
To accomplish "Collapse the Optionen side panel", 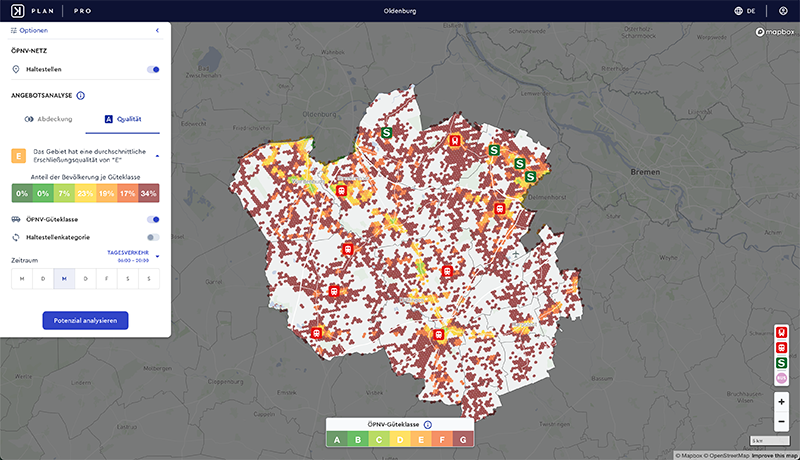I will 157,32.
